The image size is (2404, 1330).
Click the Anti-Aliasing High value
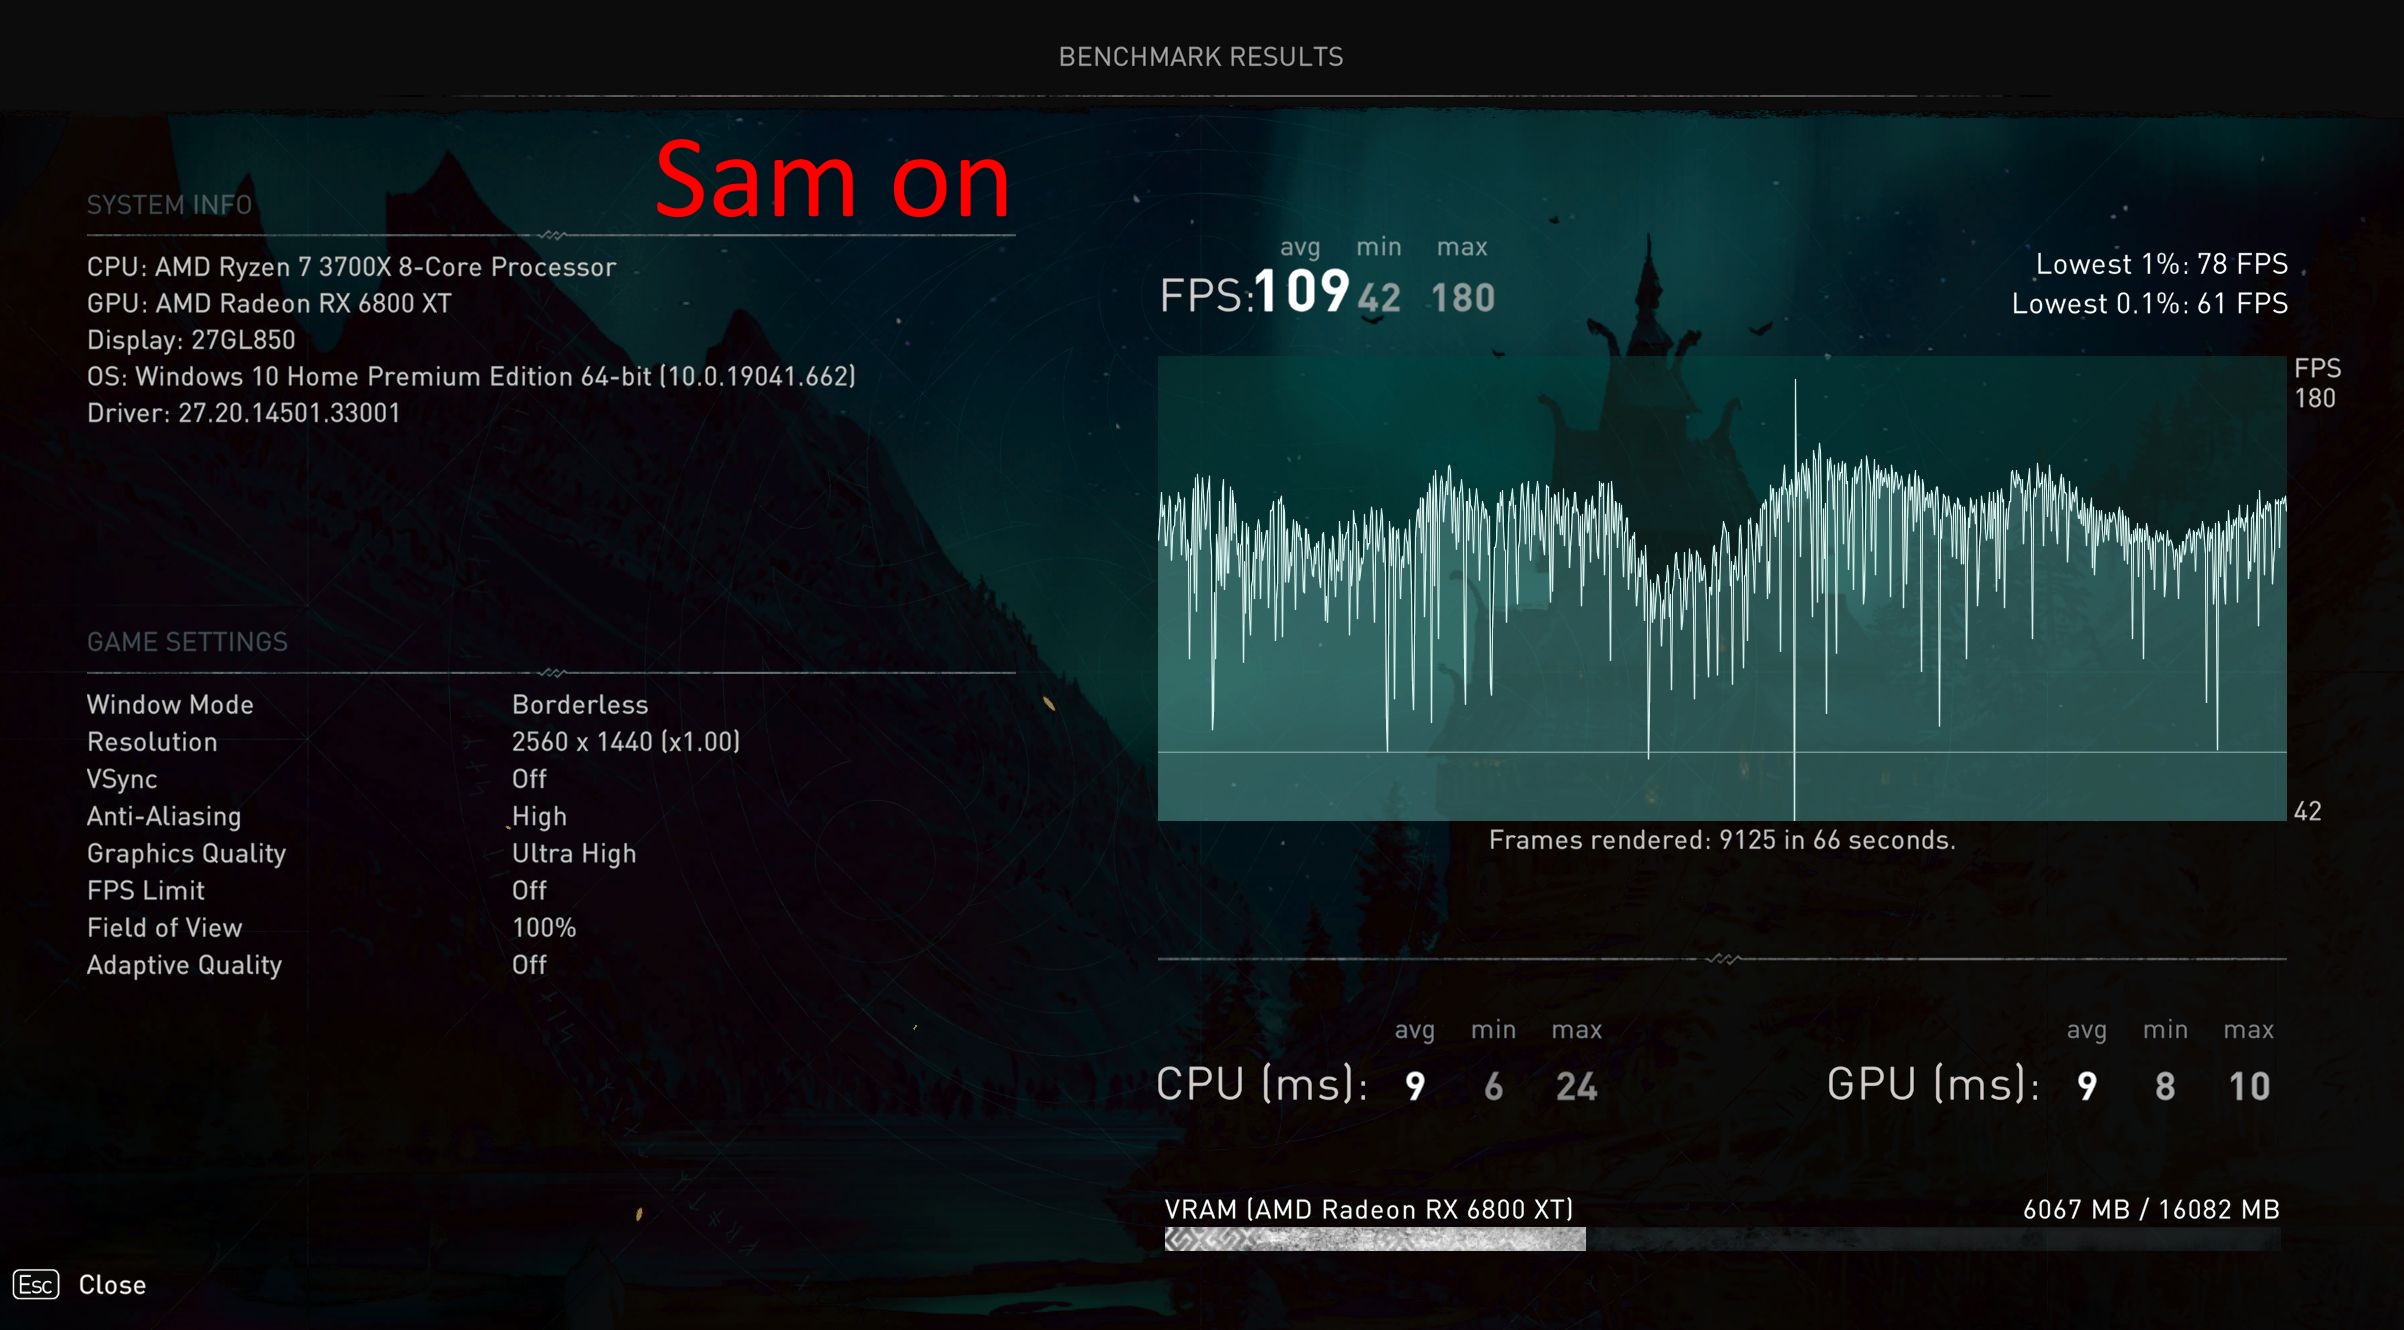click(539, 817)
